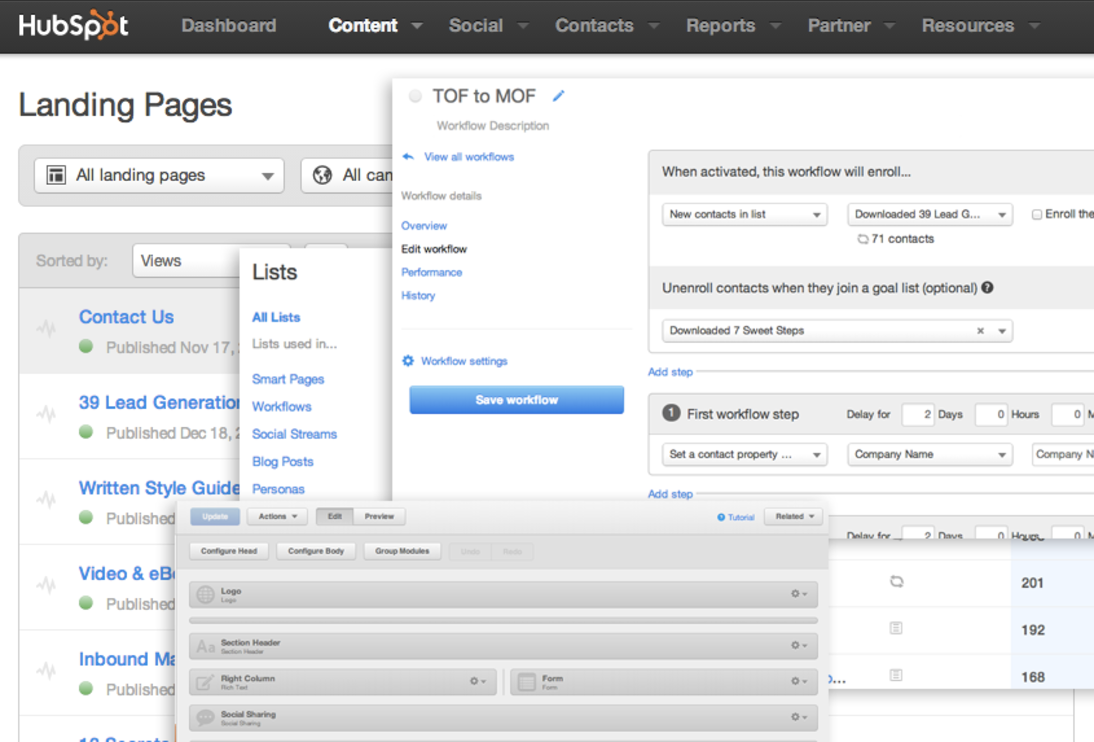Clear Downloaded 7 Sweet Steps selection with the x
Screen dimensions: 1094x742
pos(980,331)
